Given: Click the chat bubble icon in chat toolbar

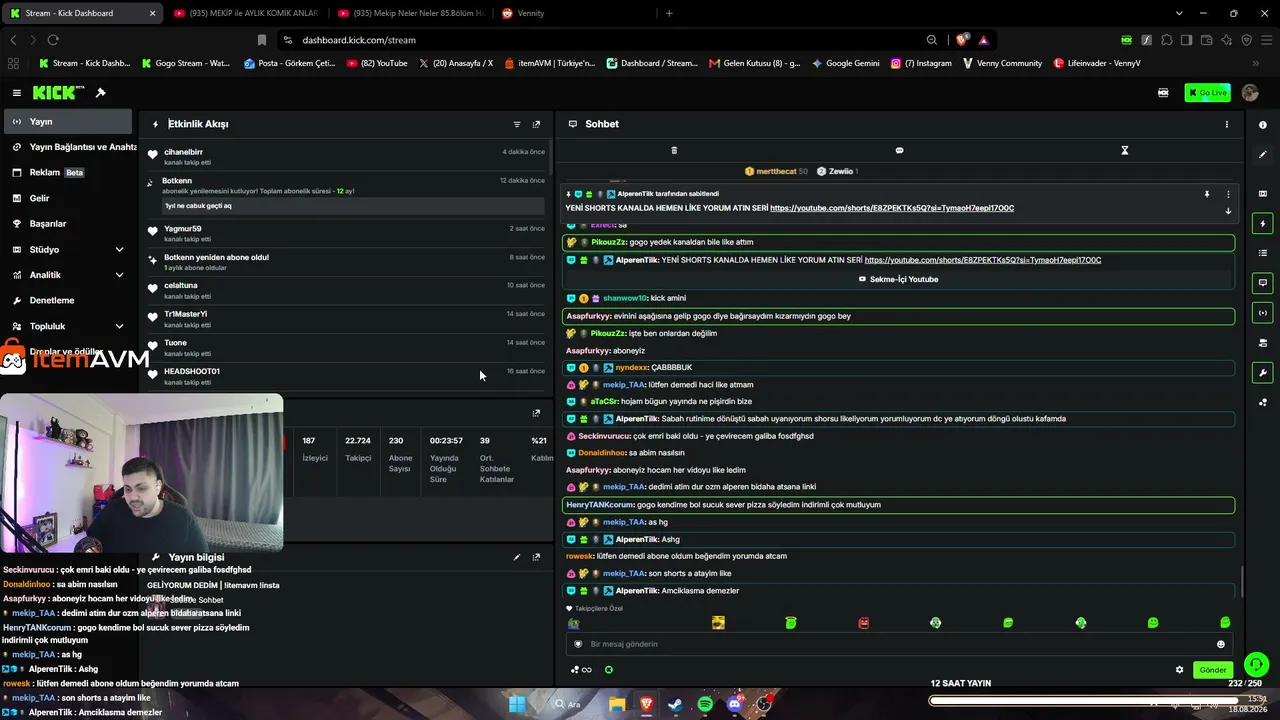Looking at the screenshot, I should click(899, 150).
